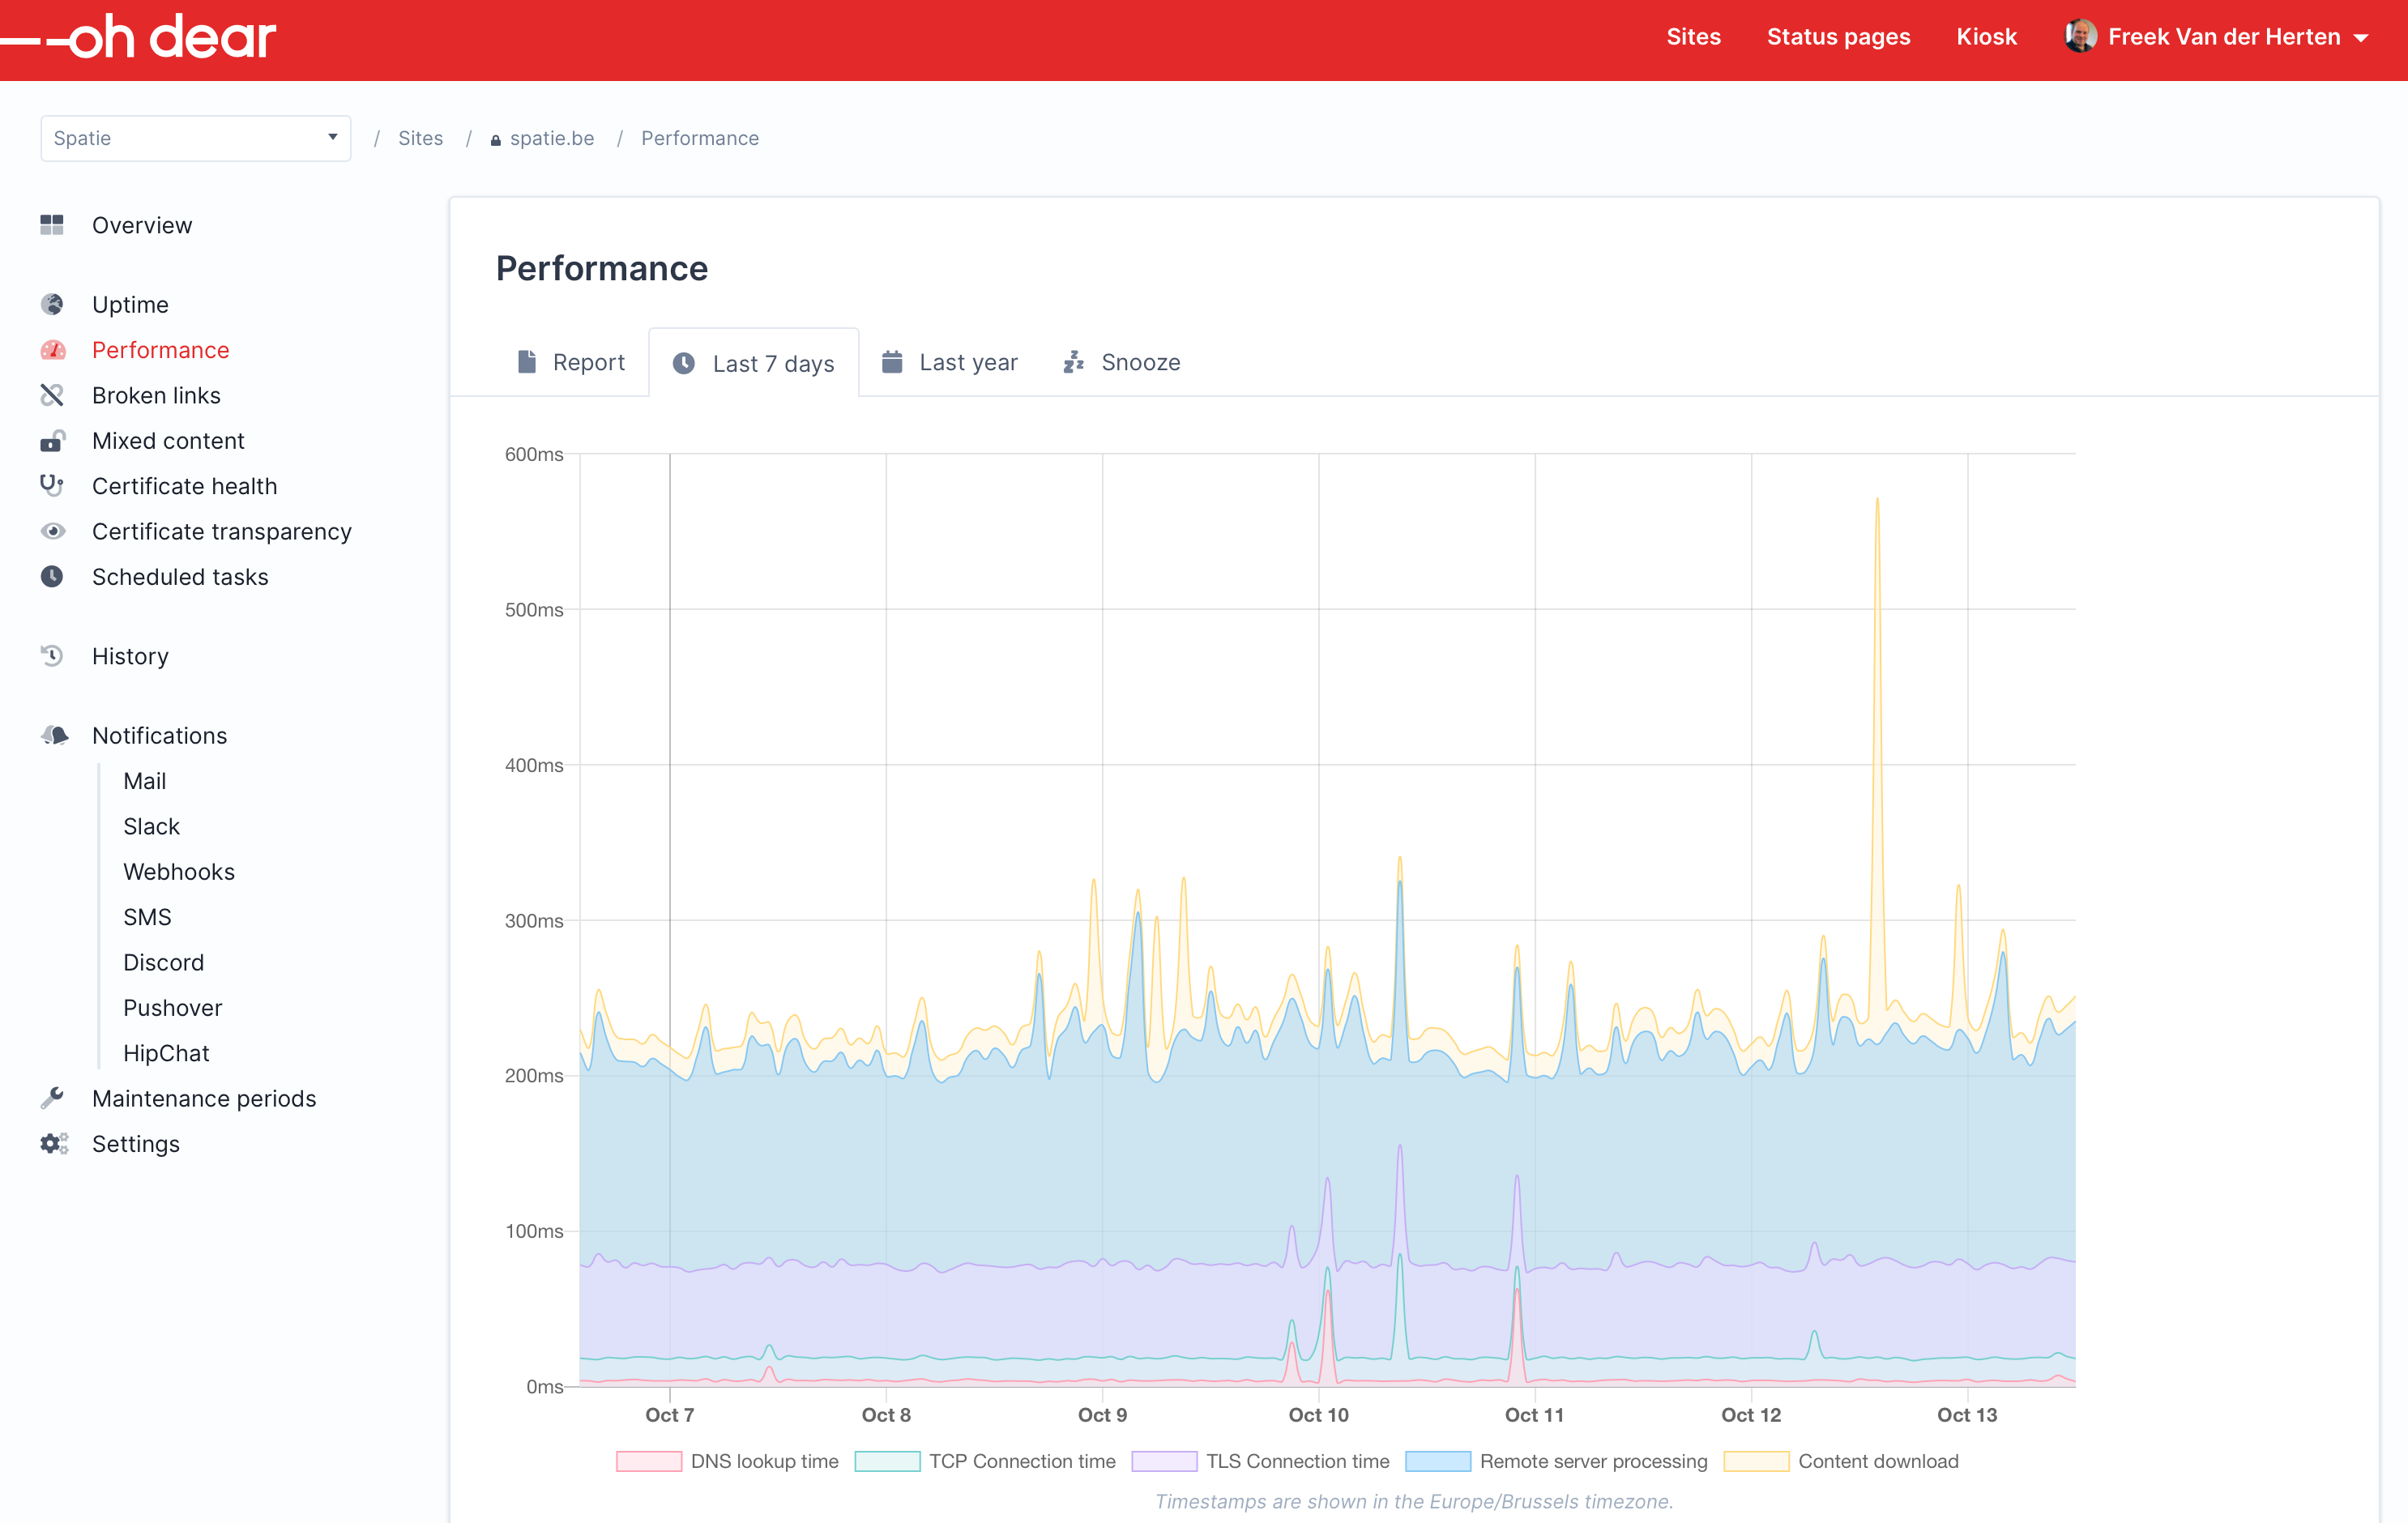Click the Certificate health stethoscope icon
The height and width of the screenshot is (1523, 2408).
52,486
